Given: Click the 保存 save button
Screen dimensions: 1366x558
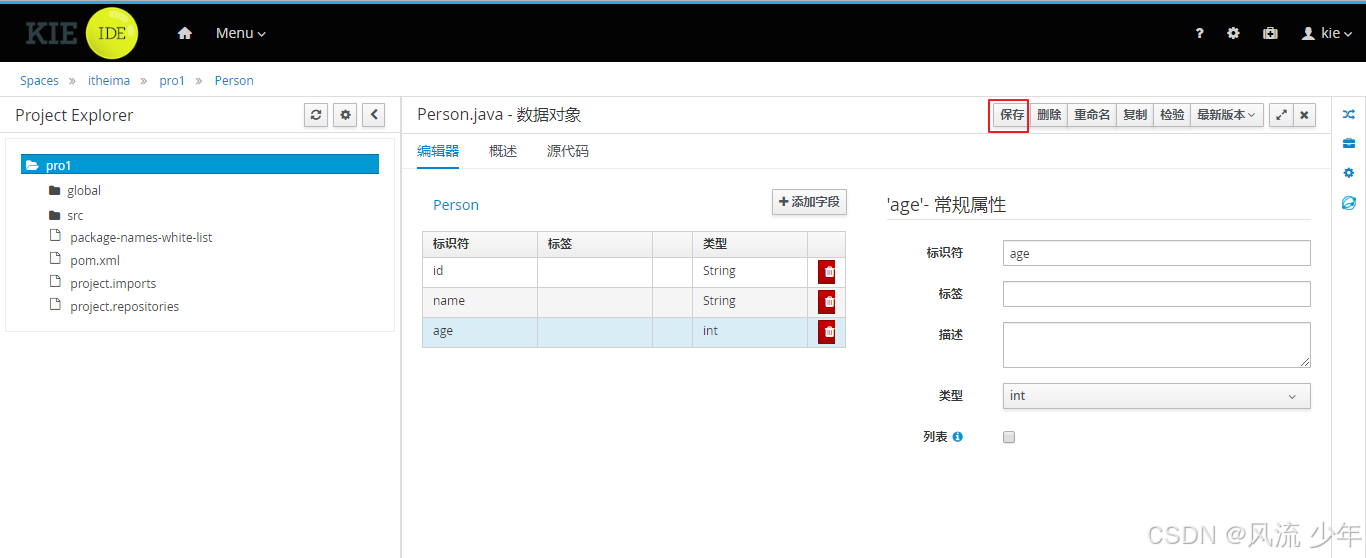Looking at the screenshot, I should coord(1012,115).
